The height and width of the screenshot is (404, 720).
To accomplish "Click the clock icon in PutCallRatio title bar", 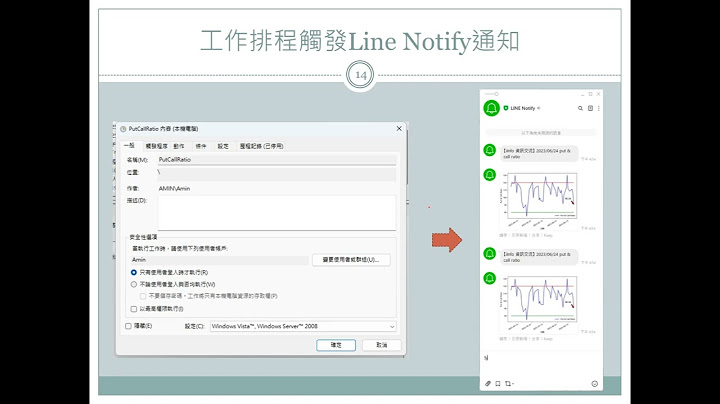I will (x=123, y=129).
